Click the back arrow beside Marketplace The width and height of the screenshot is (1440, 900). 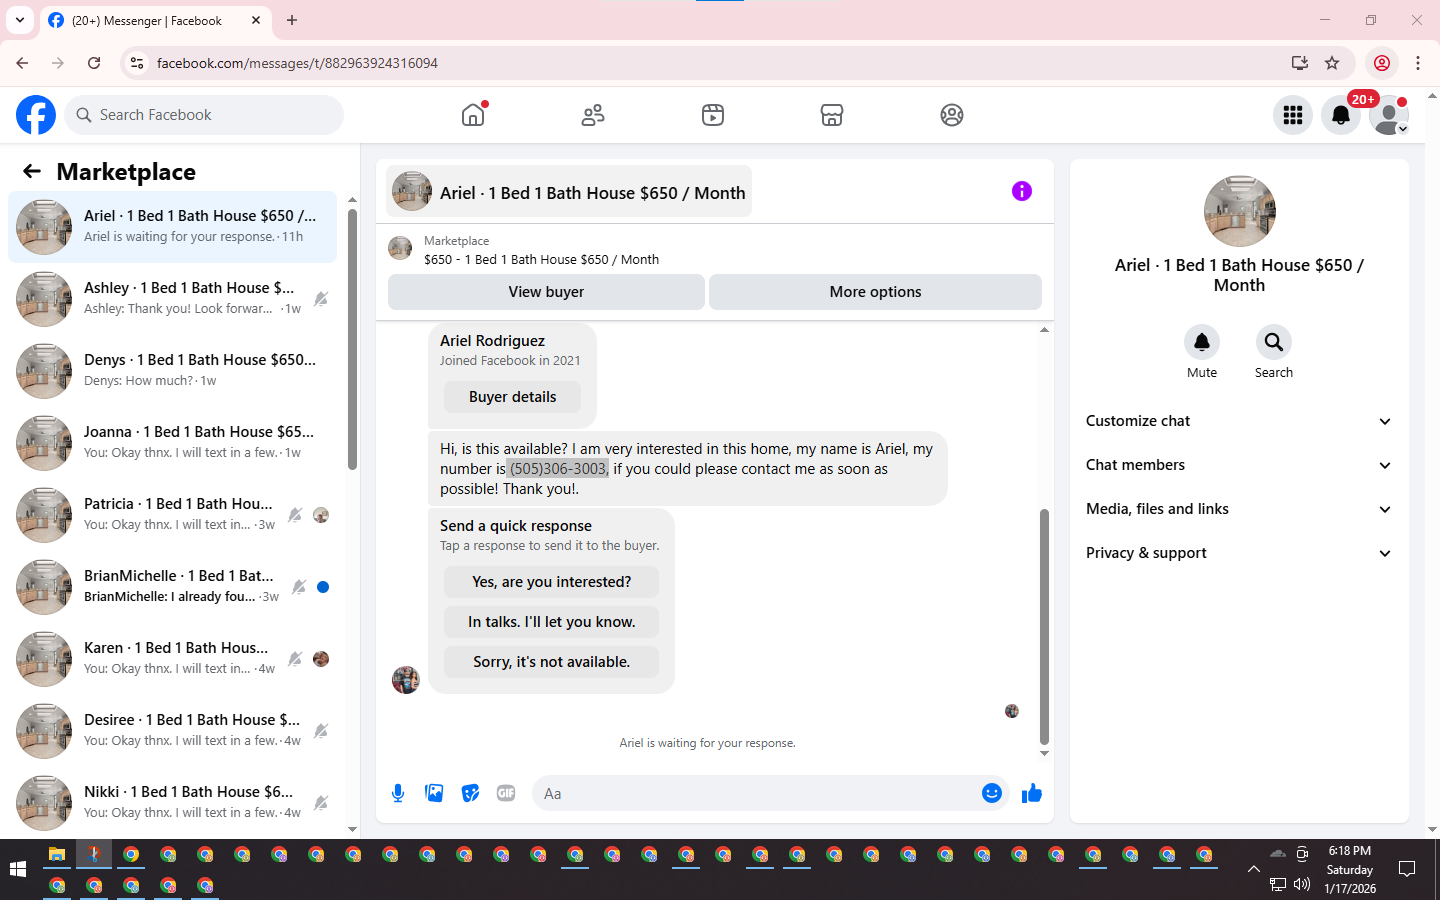(32, 171)
